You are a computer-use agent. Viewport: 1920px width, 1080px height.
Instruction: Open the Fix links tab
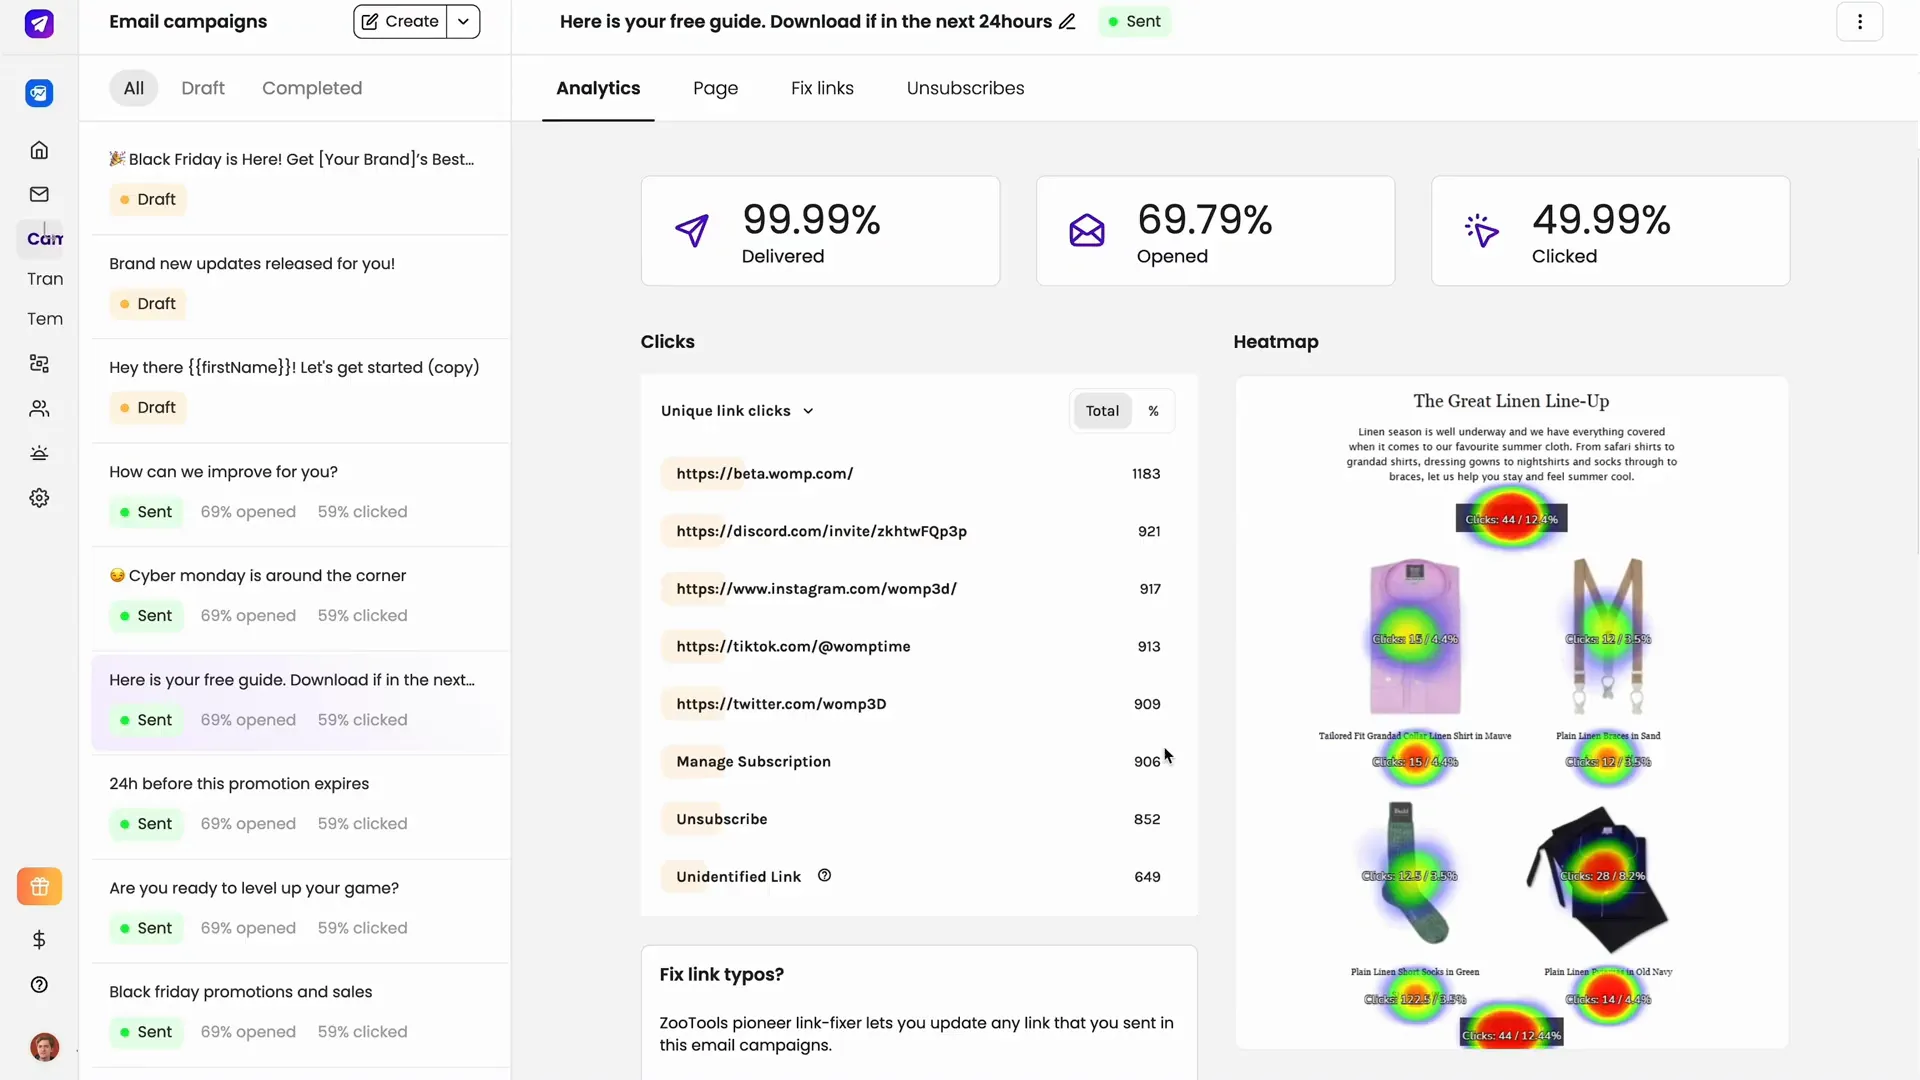tap(822, 88)
